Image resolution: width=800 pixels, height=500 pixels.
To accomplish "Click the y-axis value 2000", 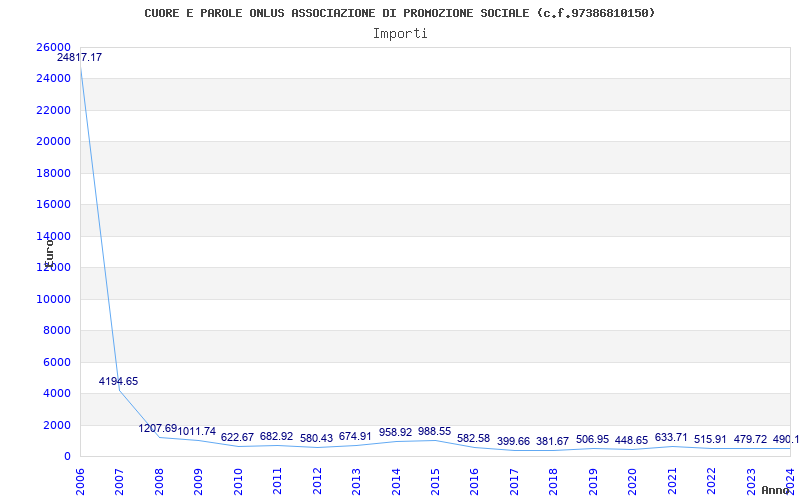I will (56, 425).
